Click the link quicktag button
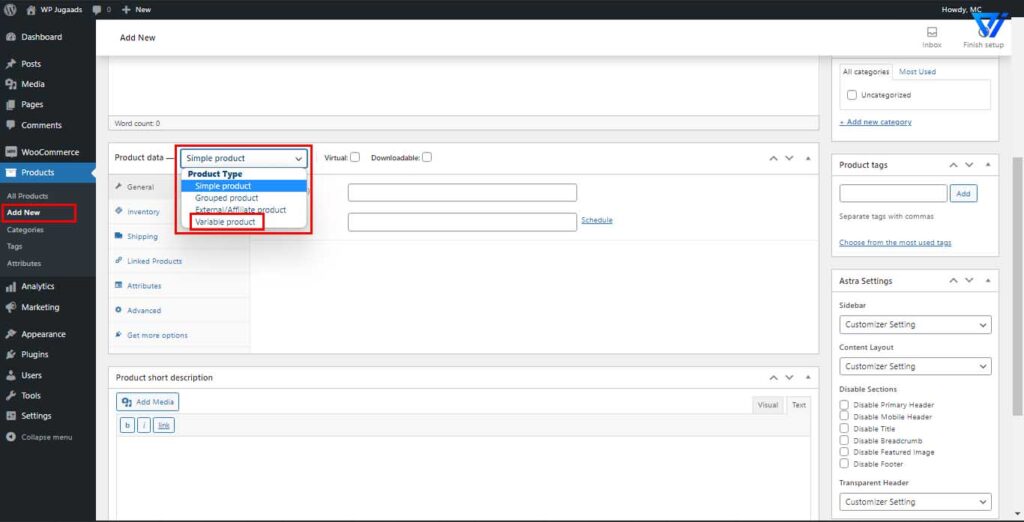 [164, 426]
